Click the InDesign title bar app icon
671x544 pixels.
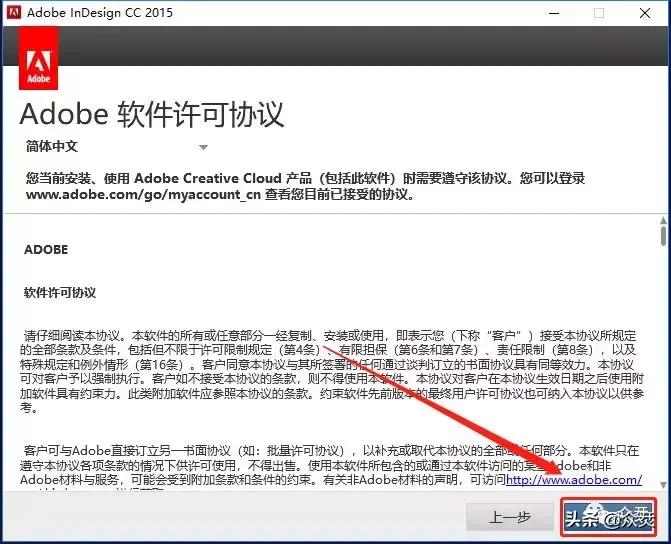(14, 12)
